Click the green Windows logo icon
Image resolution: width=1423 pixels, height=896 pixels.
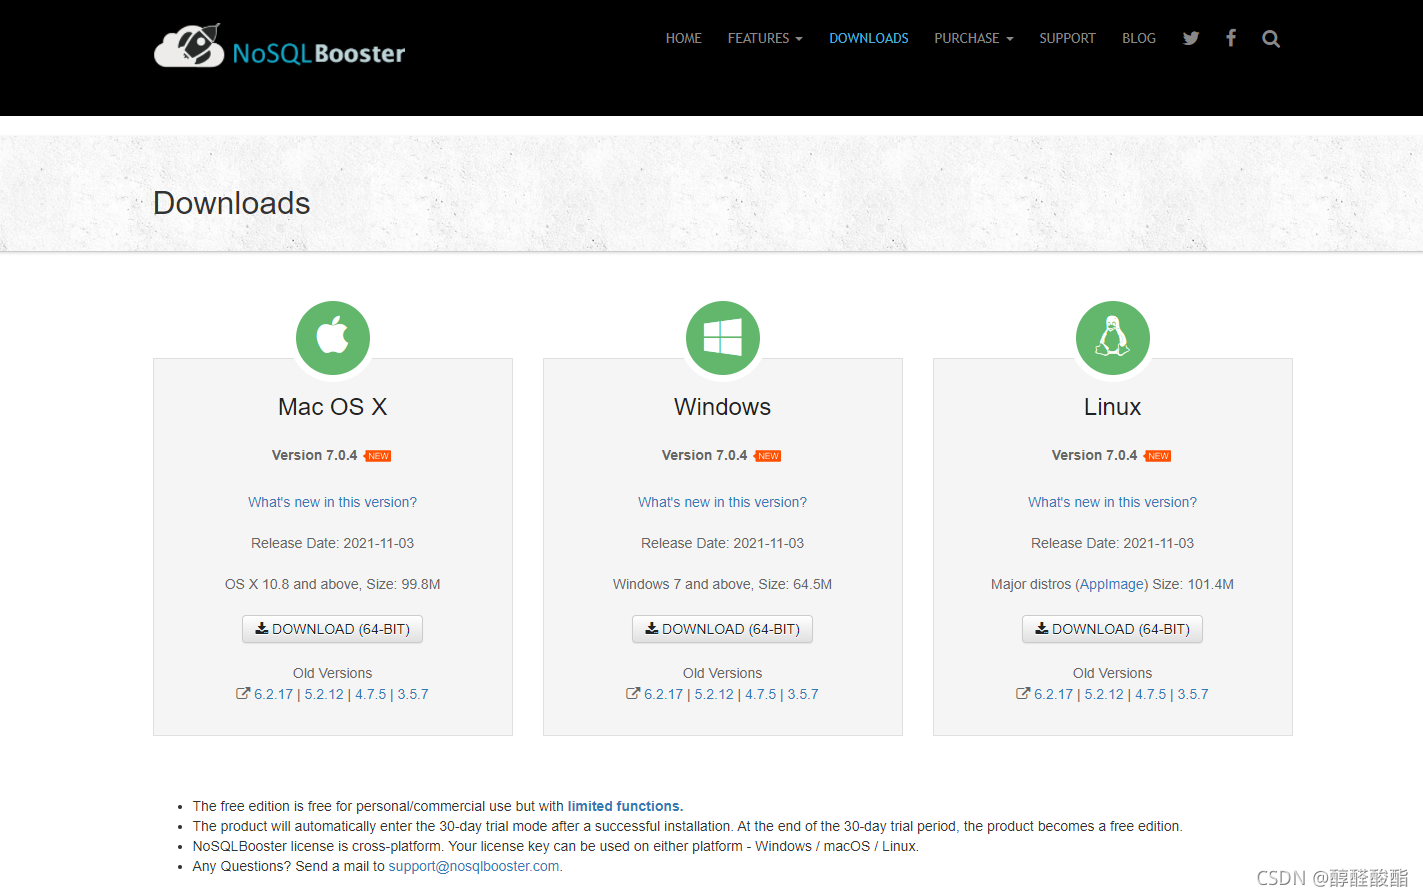(x=723, y=338)
